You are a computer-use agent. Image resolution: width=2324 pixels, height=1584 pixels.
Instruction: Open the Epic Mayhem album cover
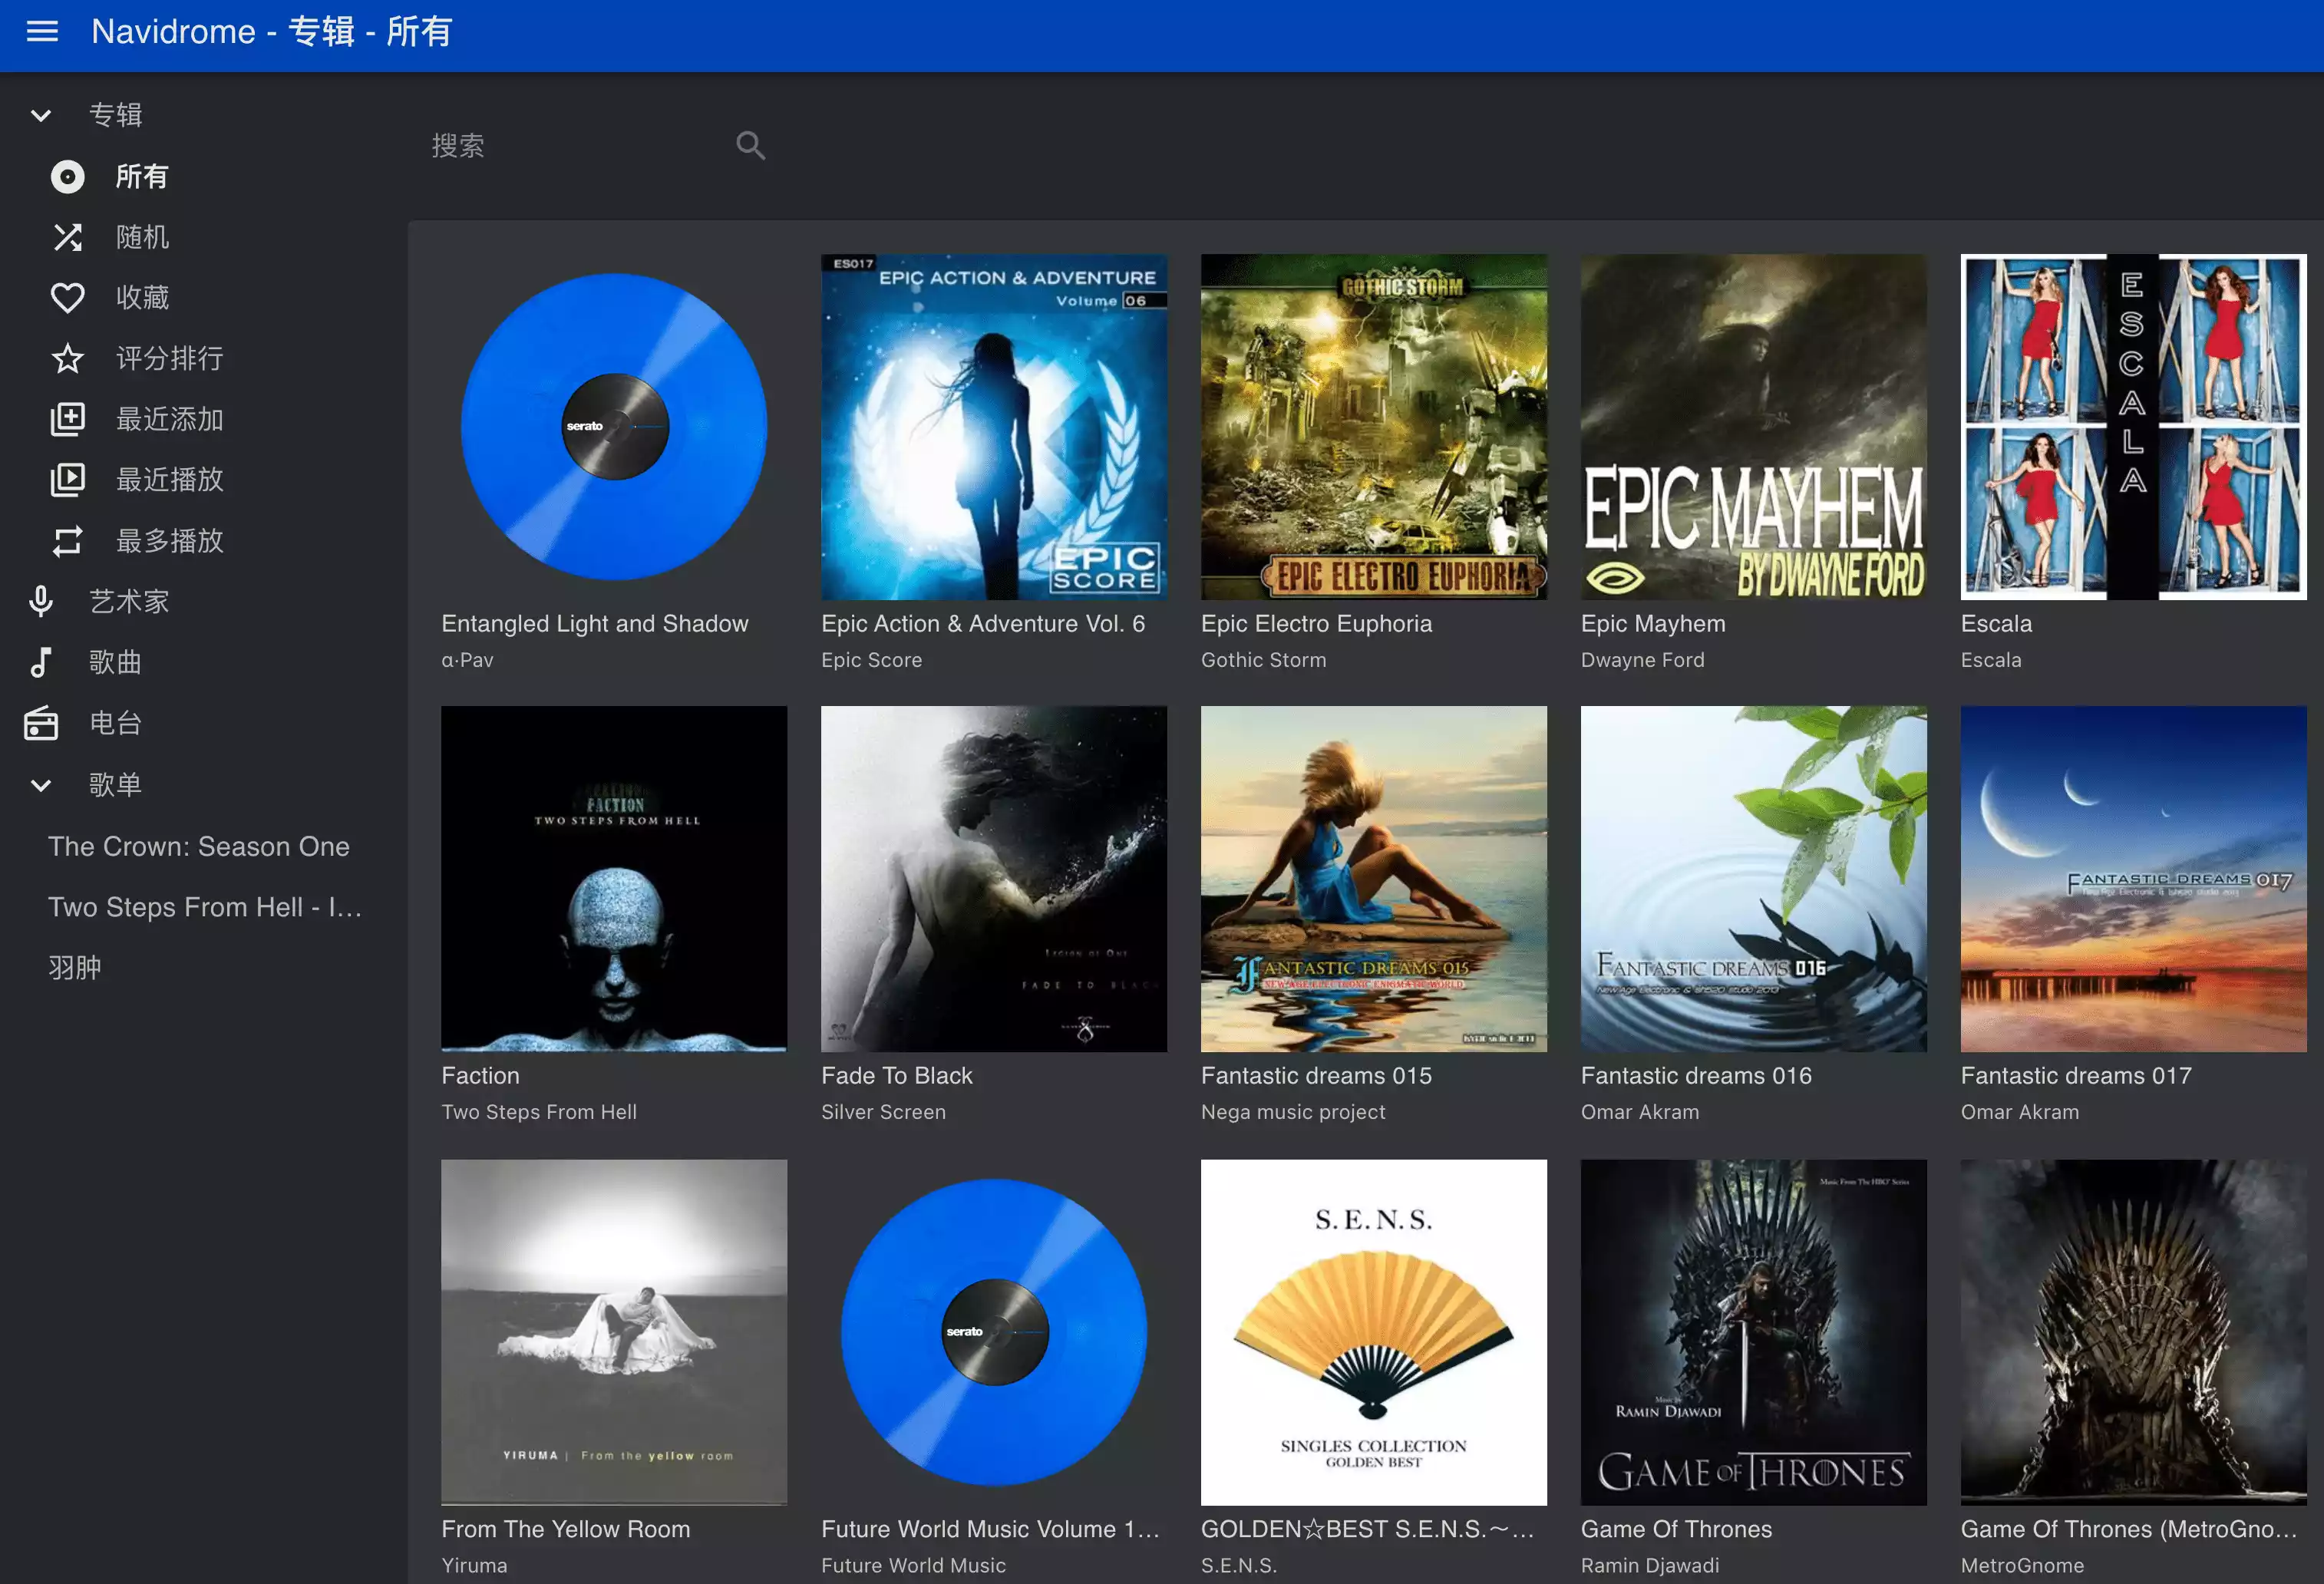1752,427
